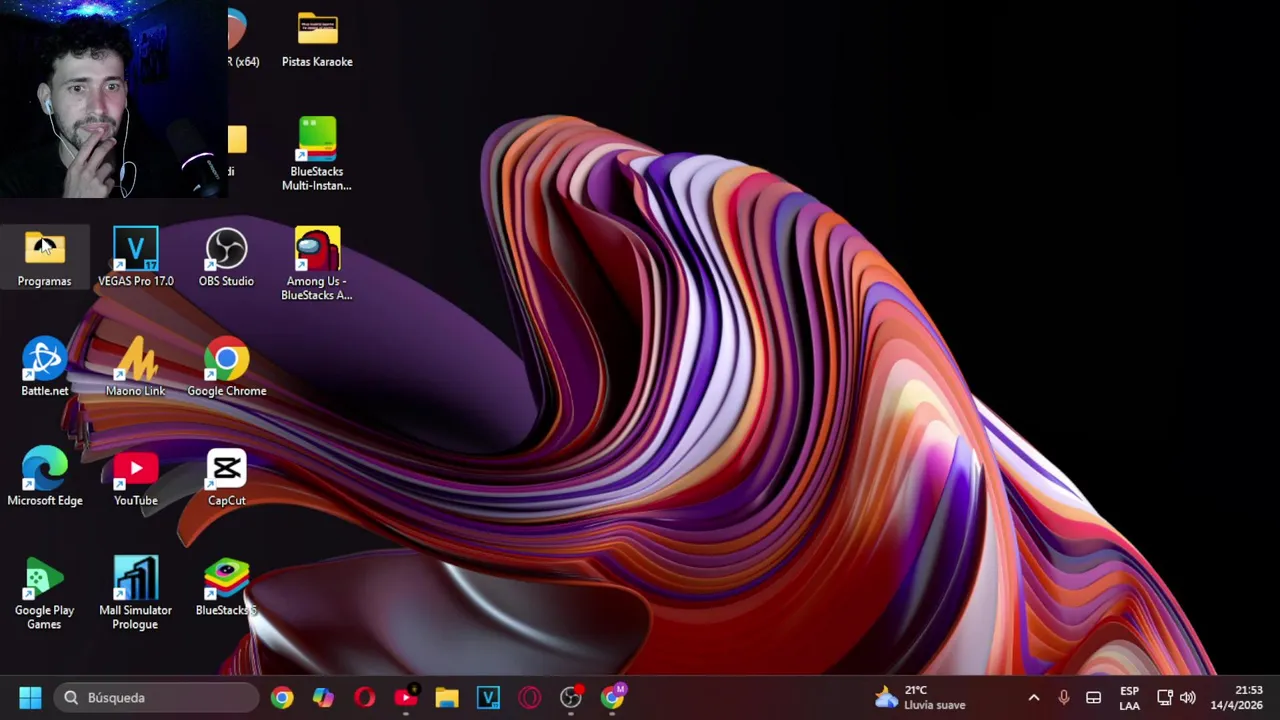Expand hidden system tray icons
This screenshot has width=1280, height=720.
pos(1034,697)
